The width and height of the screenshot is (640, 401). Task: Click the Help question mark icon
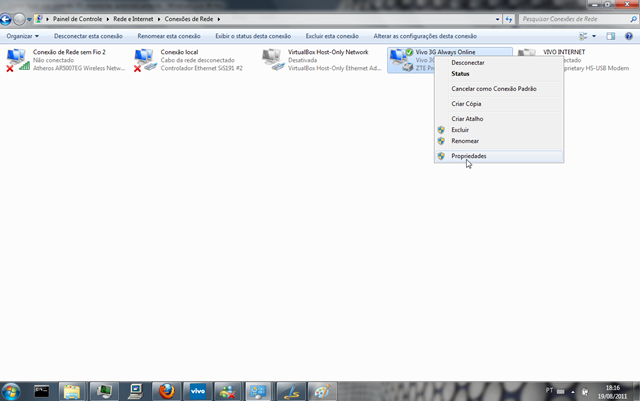pyautogui.click(x=629, y=36)
